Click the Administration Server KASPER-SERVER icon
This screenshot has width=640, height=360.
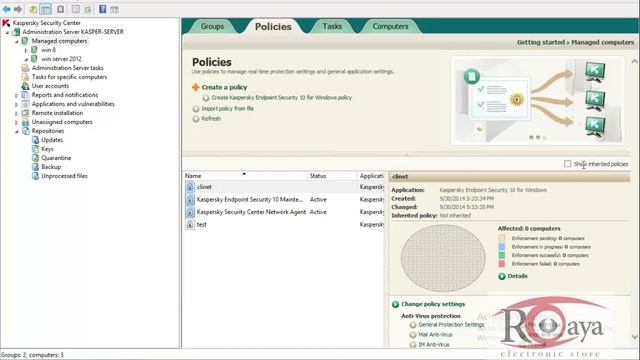16,32
